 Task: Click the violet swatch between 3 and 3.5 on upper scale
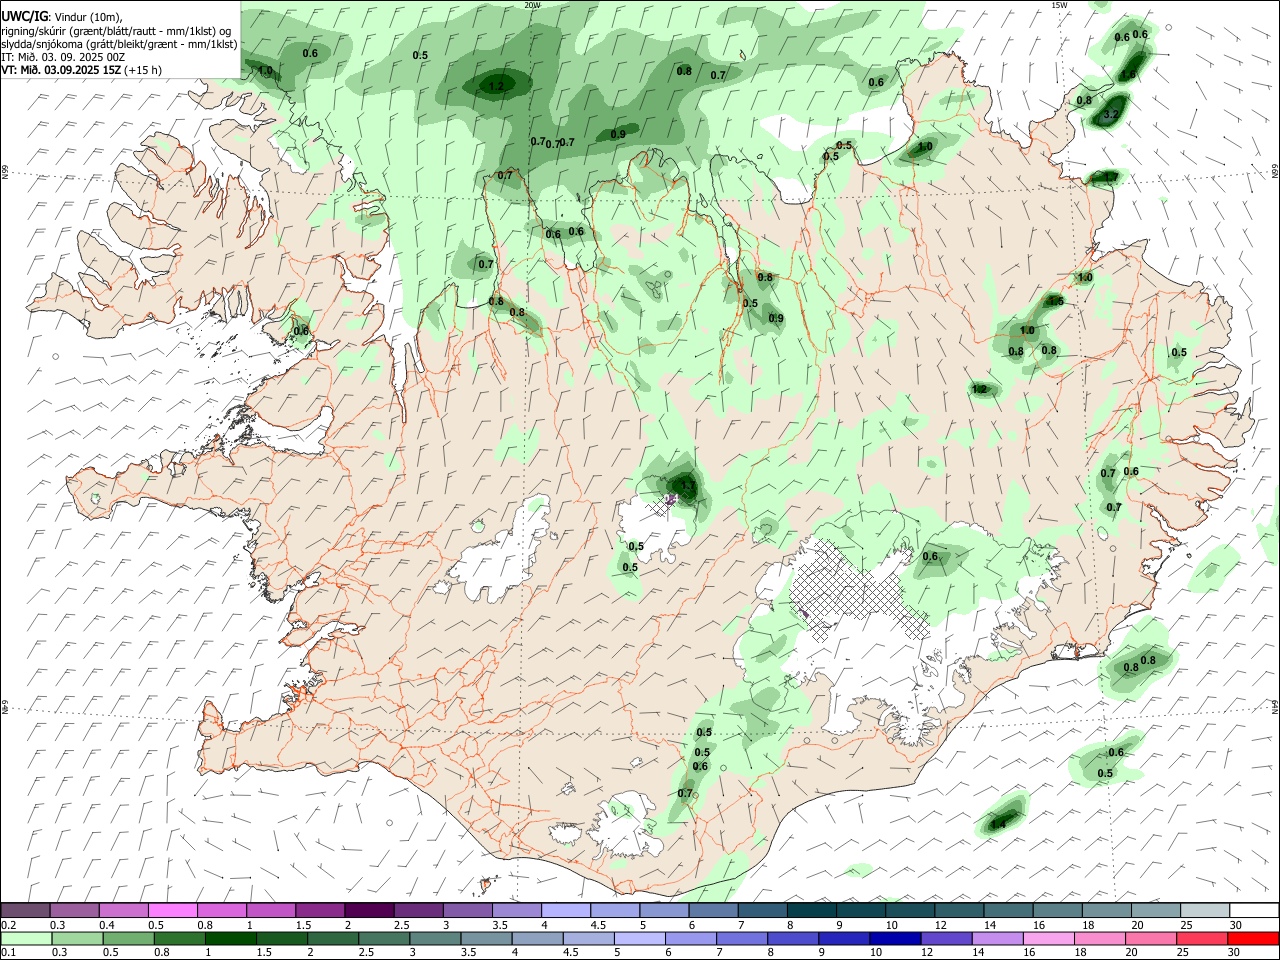pyautogui.click(x=468, y=910)
